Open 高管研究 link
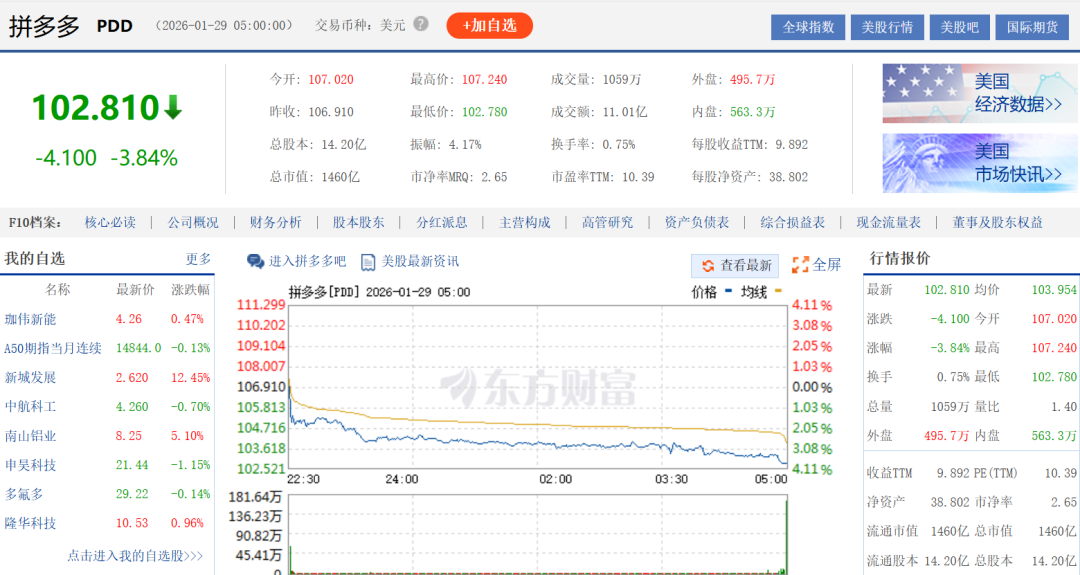Screen dimensions: 1080x575 pos(607,222)
